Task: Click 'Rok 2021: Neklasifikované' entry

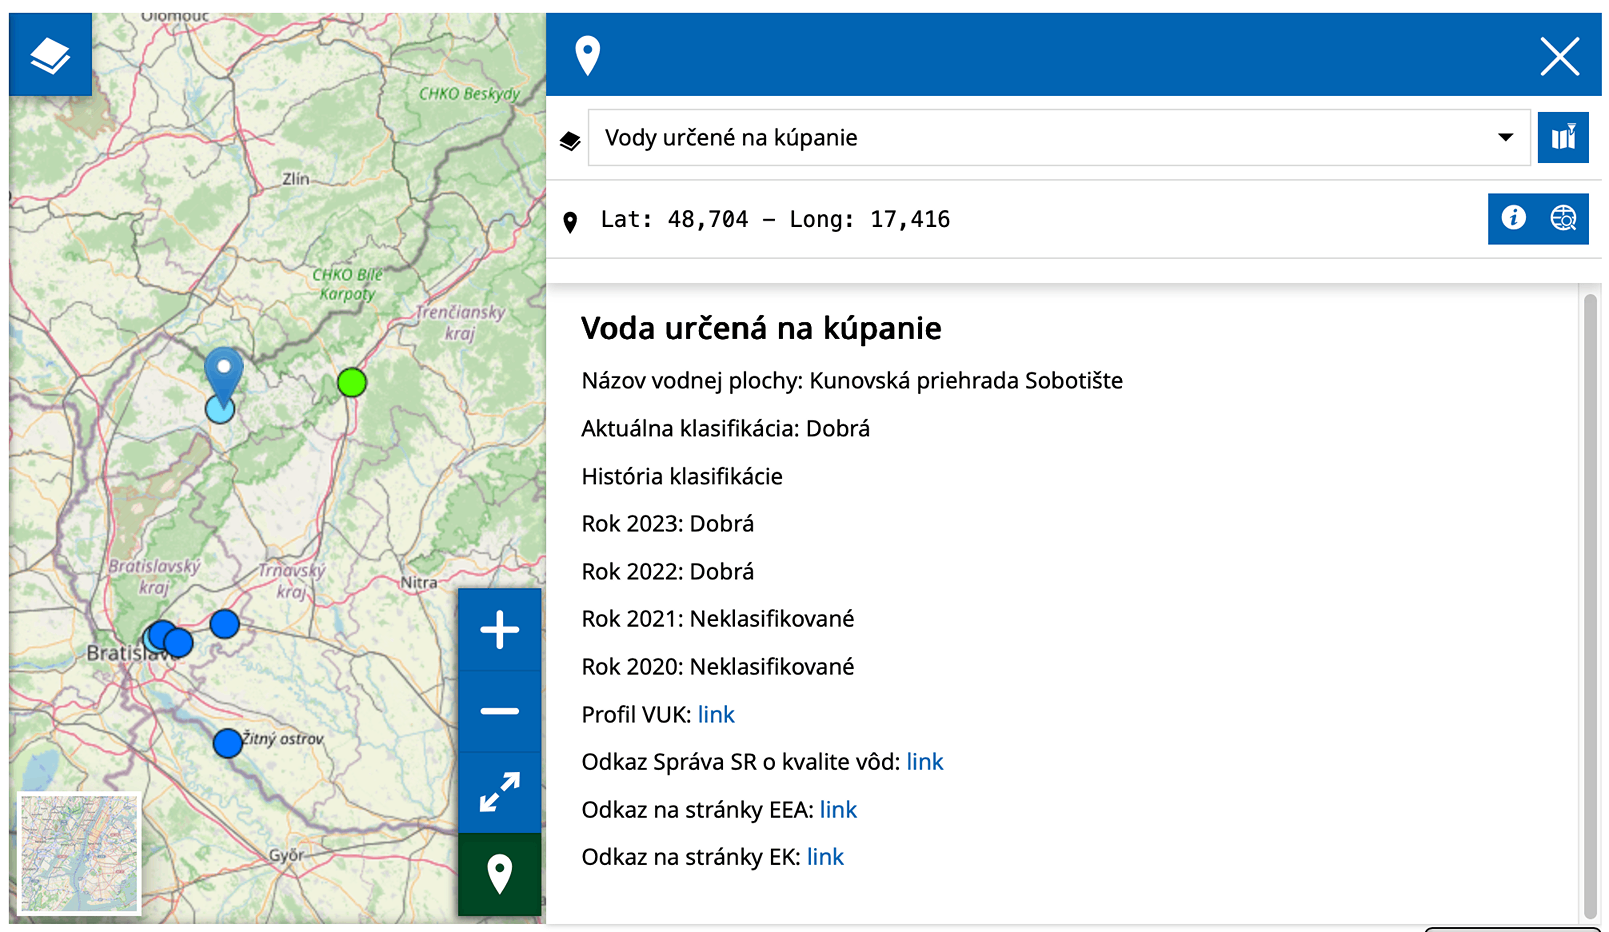Action: point(718,619)
